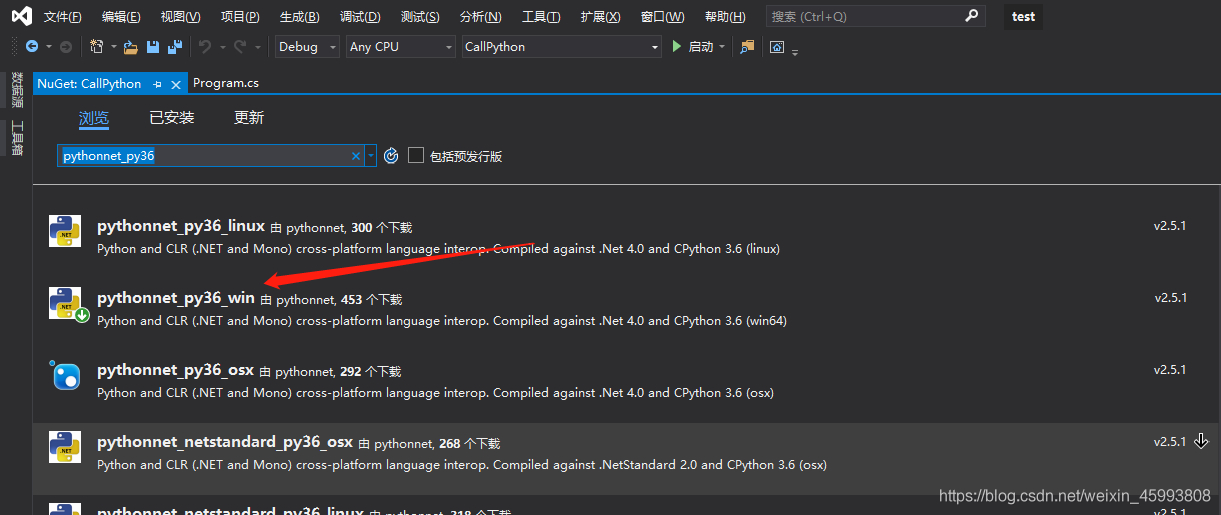Open the 调试(D) menu
1221x515 pixels.
pos(360,17)
